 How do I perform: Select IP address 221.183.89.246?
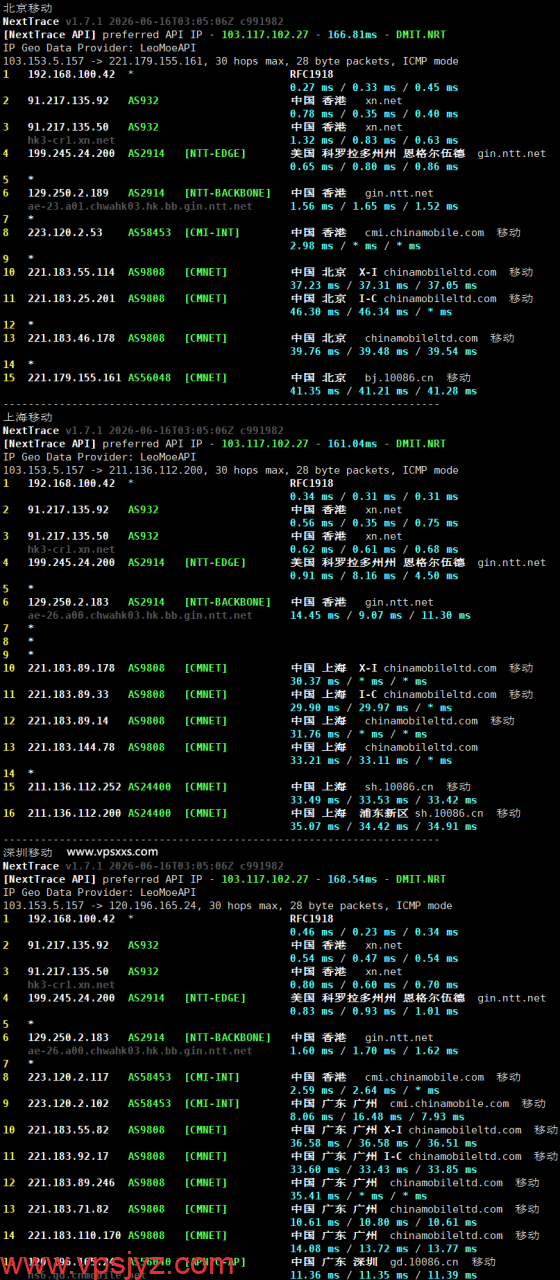click(x=71, y=1183)
